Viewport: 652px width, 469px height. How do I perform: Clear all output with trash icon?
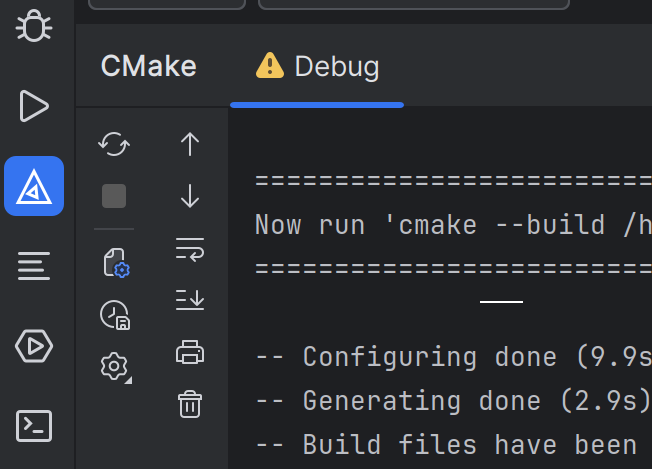[x=189, y=403]
